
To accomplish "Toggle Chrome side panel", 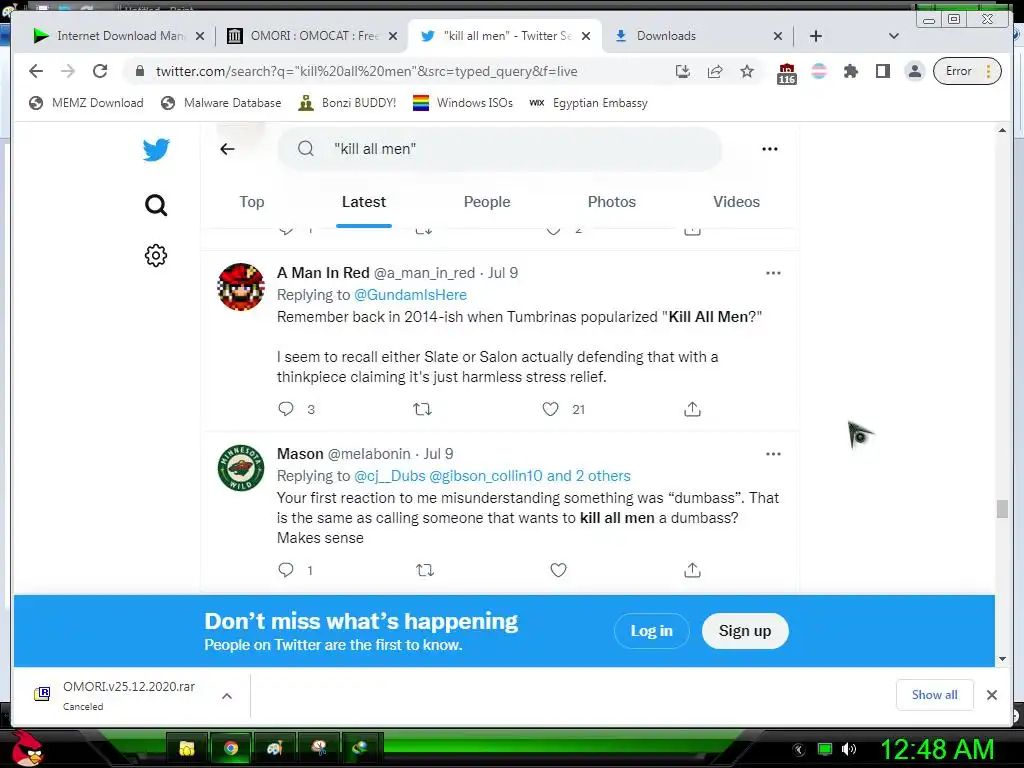I will [x=883, y=71].
